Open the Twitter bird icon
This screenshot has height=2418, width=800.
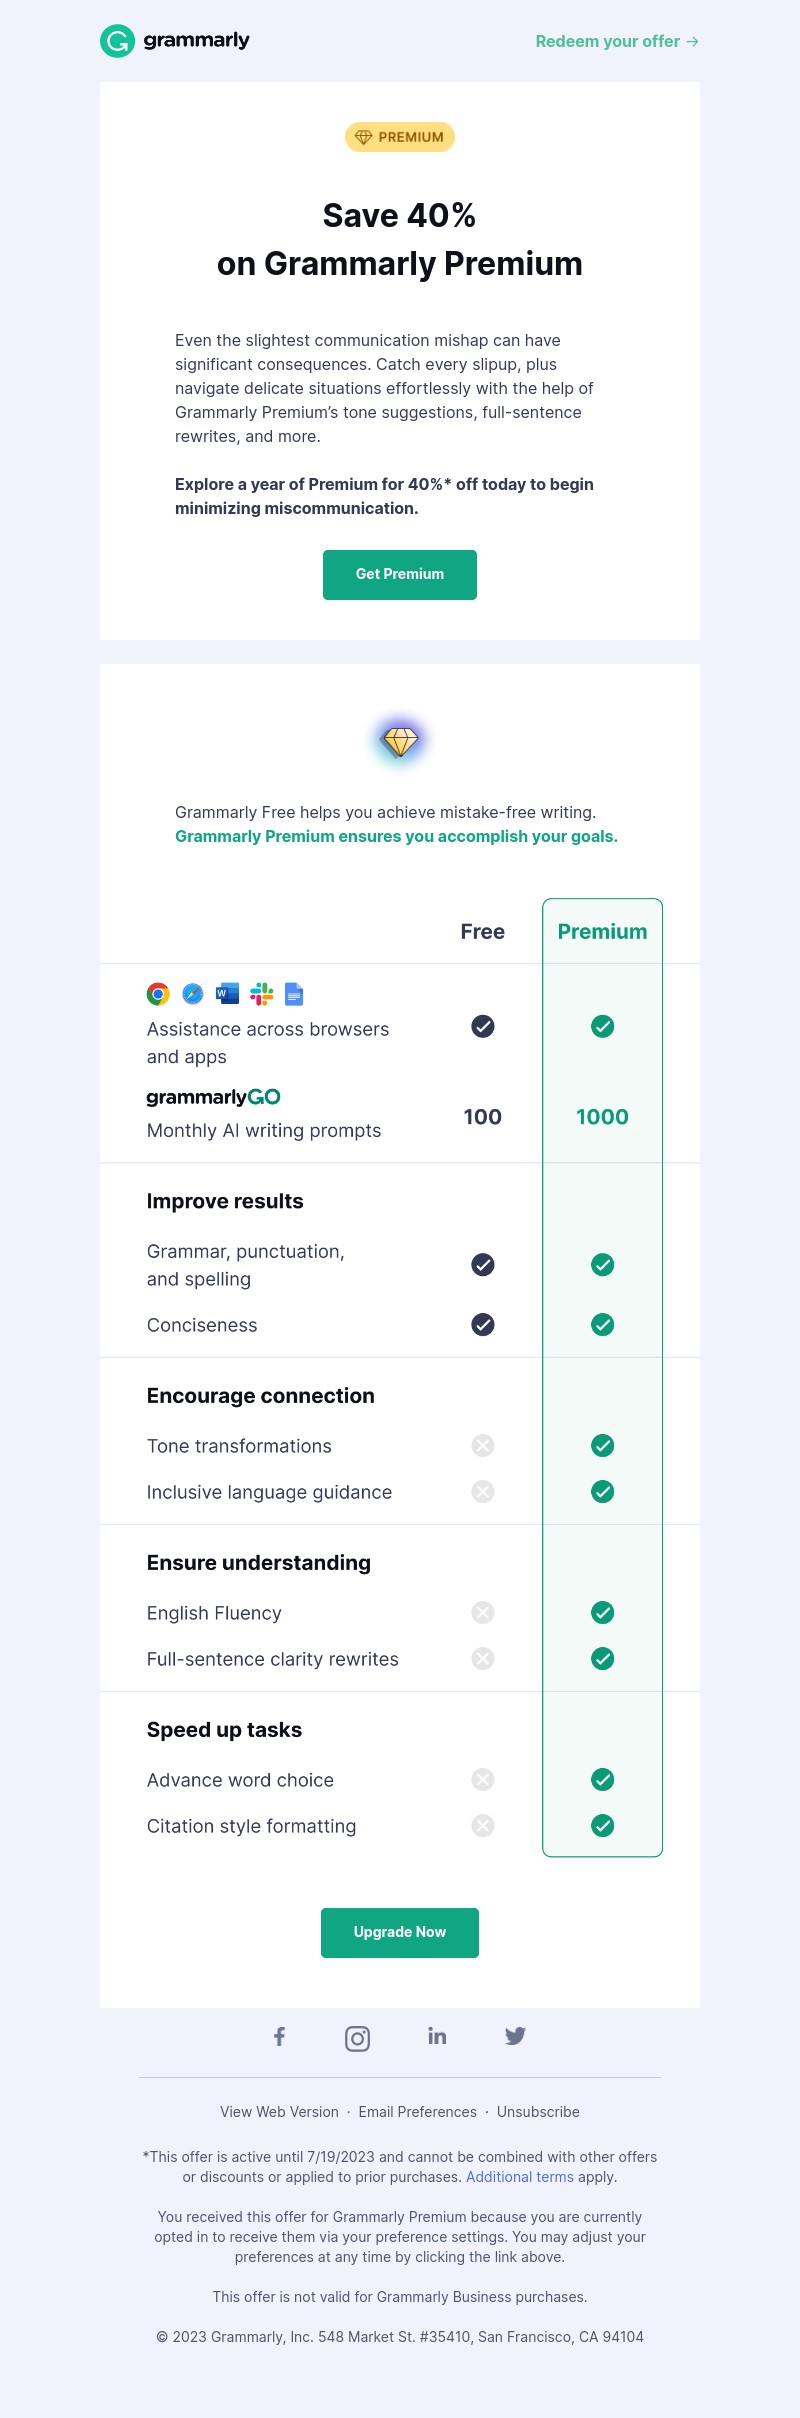(x=515, y=2036)
